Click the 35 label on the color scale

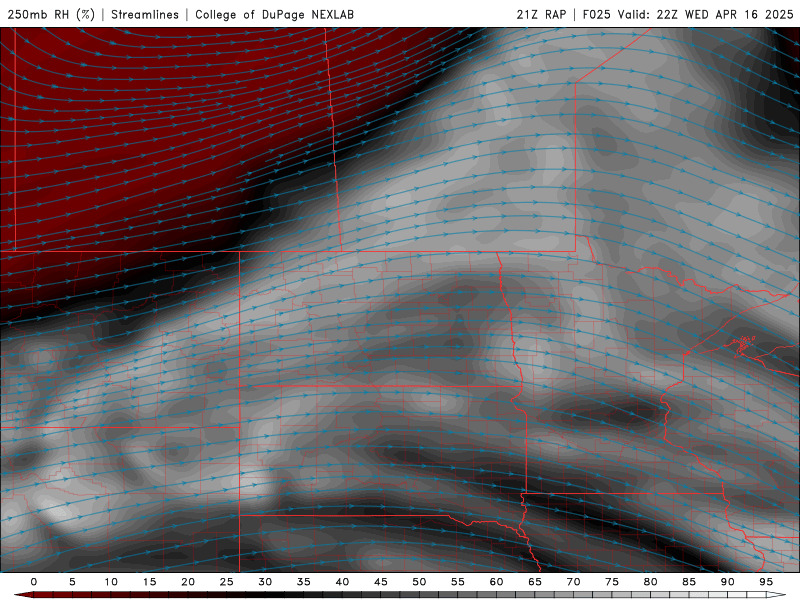point(304,582)
